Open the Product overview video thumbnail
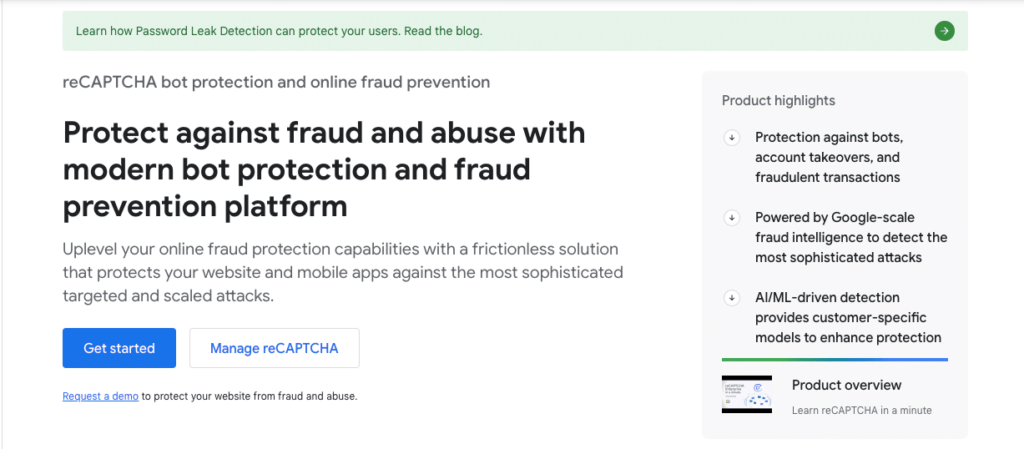The image size is (1024, 449). click(x=748, y=395)
